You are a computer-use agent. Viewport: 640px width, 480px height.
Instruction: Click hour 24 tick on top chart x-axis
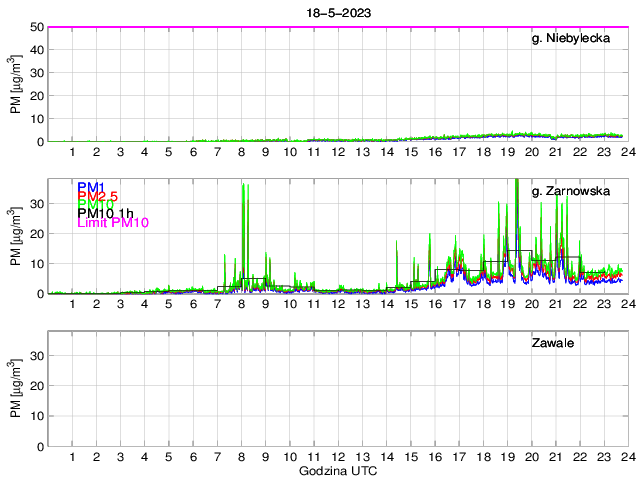coord(627,151)
